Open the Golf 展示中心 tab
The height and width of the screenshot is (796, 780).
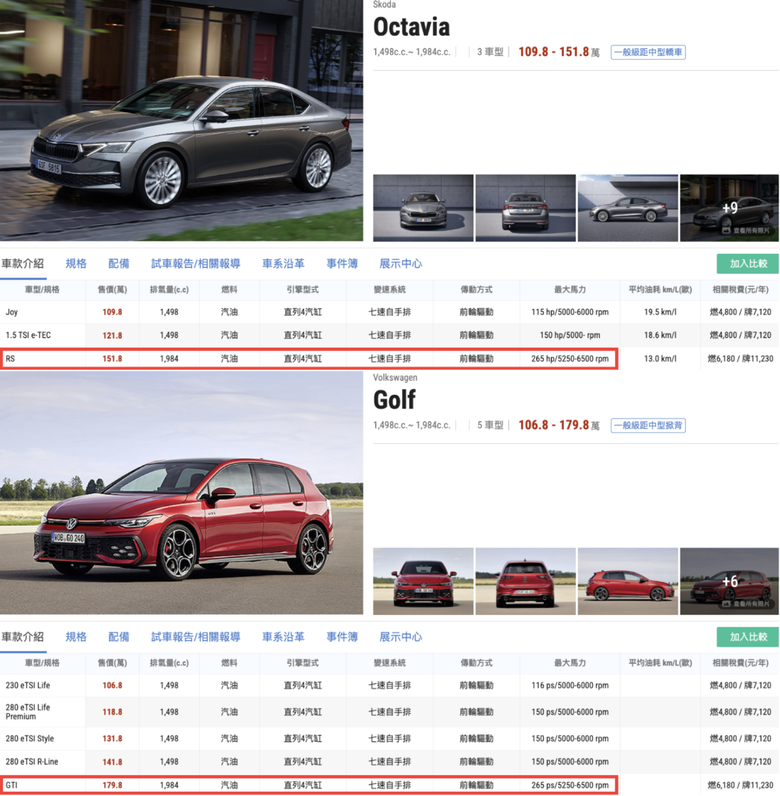pyautogui.click(x=401, y=637)
